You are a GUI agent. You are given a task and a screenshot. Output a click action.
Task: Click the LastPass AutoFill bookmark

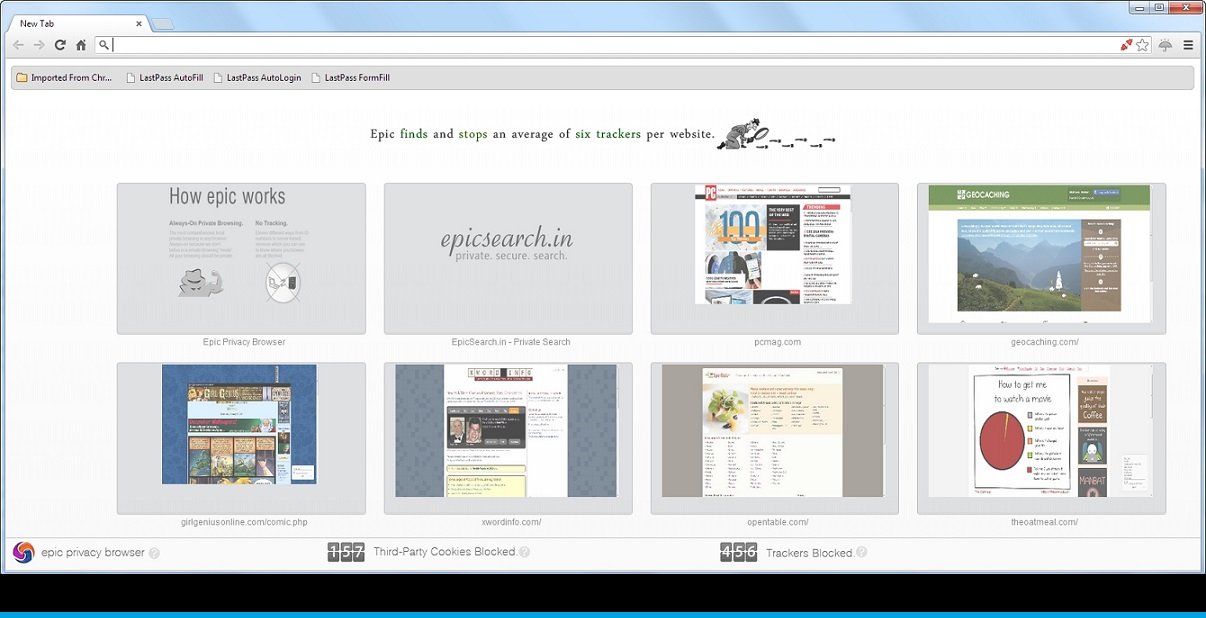click(x=164, y=78)
